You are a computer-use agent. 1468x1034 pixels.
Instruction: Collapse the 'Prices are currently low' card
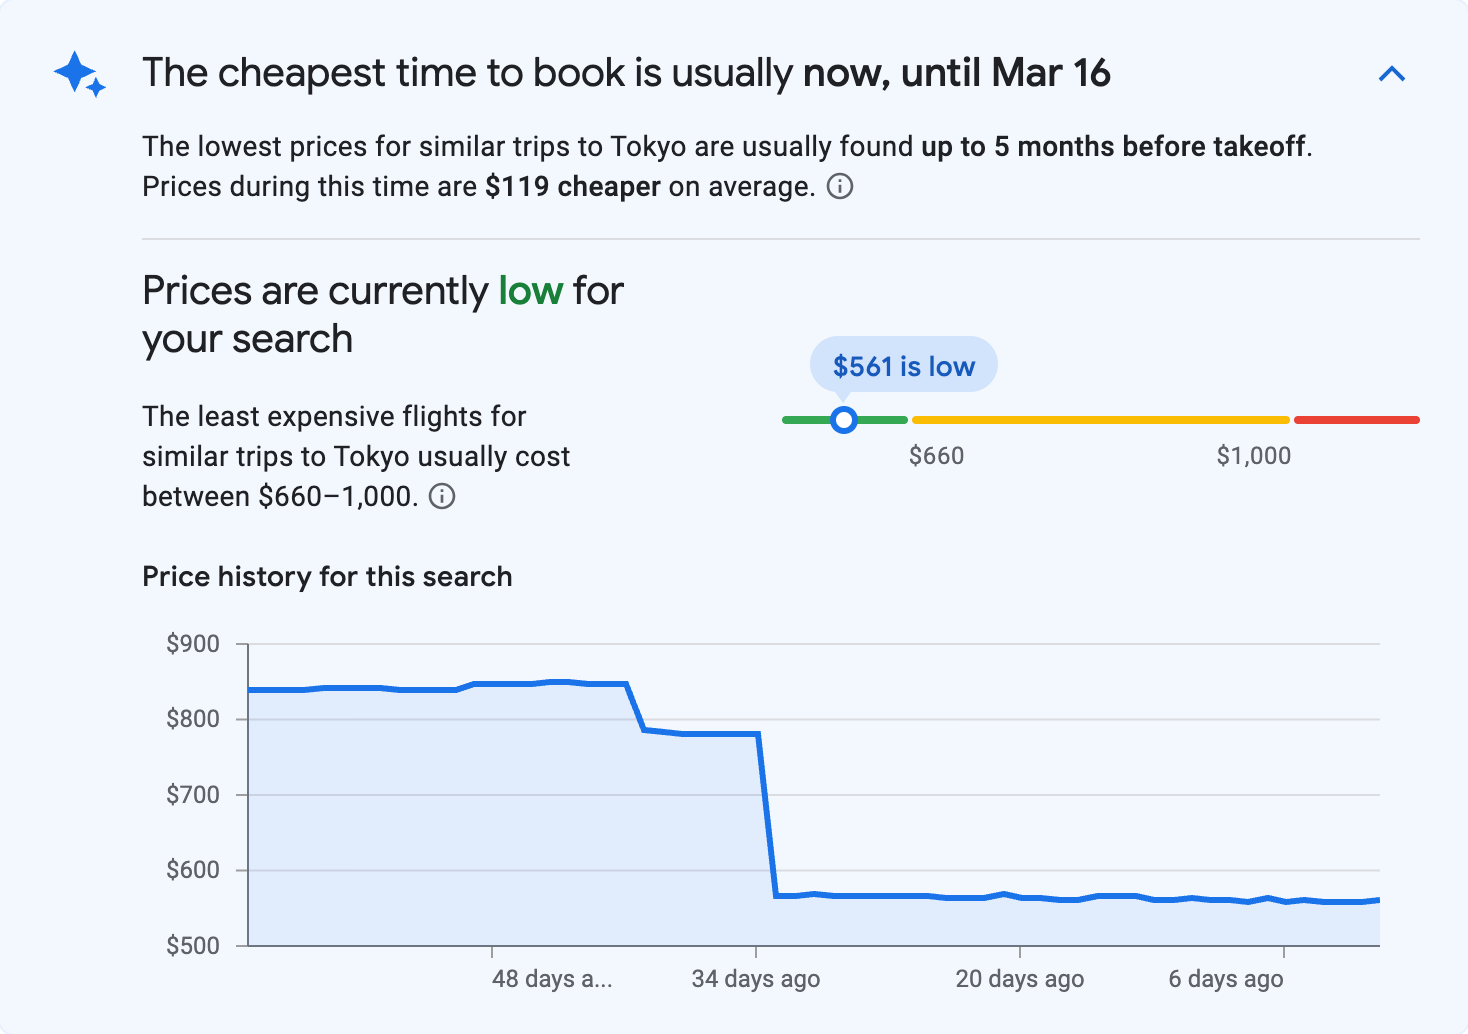[1392, 73]
